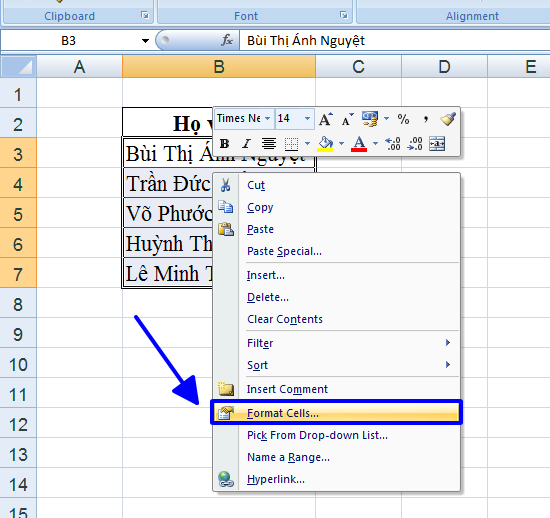Click Grow Font icon in mini toolbar

pyautogui.click(x=326, y=119)
